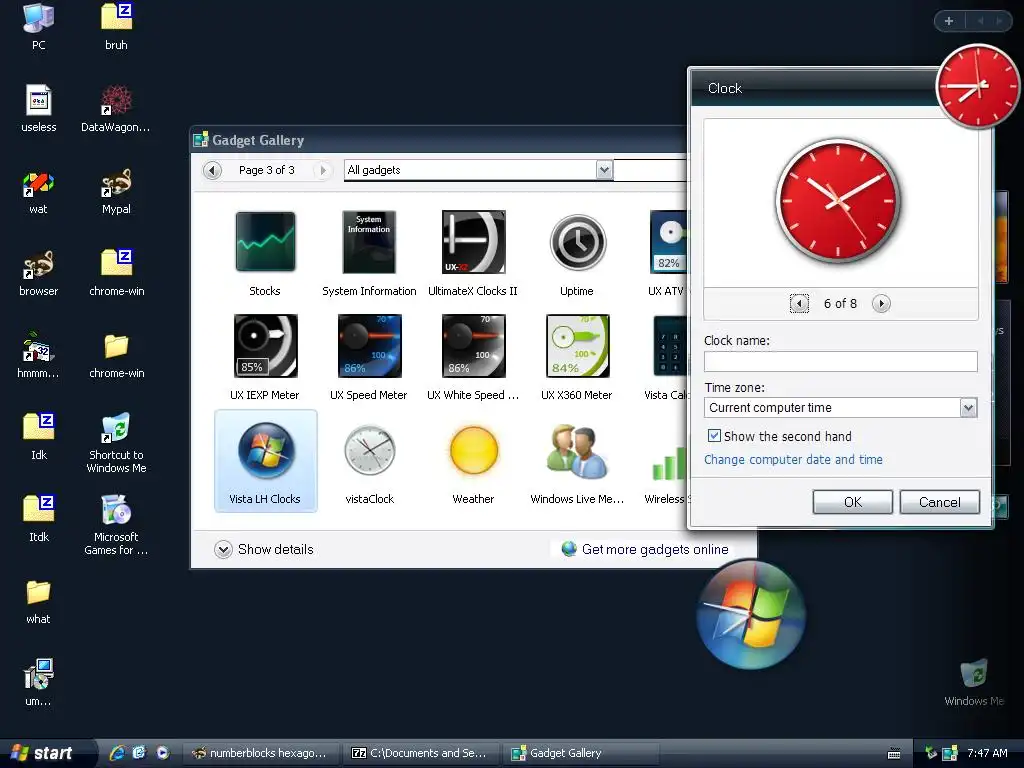Choose the Uptime gadget icon
This screenshot has width=1024, height=768.
(577, 242)
